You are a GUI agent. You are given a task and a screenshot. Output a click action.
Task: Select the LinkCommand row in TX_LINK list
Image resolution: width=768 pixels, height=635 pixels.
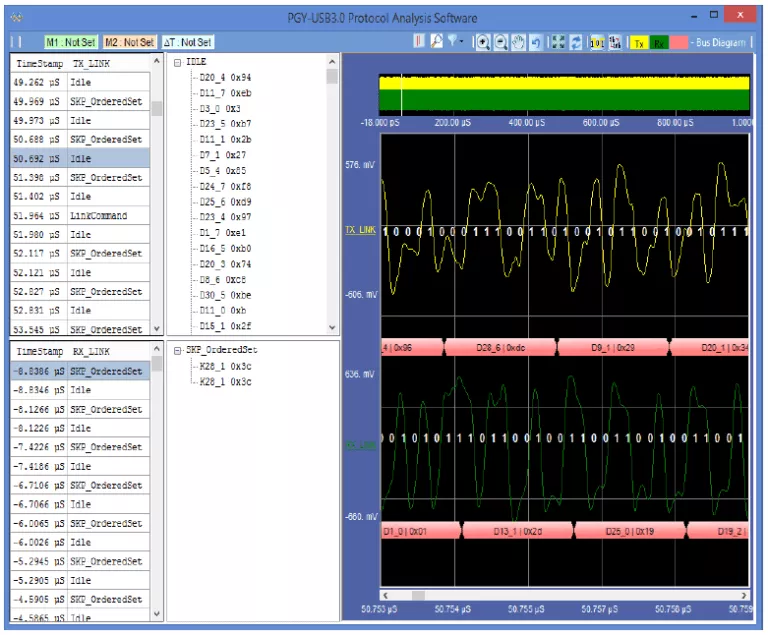tap(98, 216)
